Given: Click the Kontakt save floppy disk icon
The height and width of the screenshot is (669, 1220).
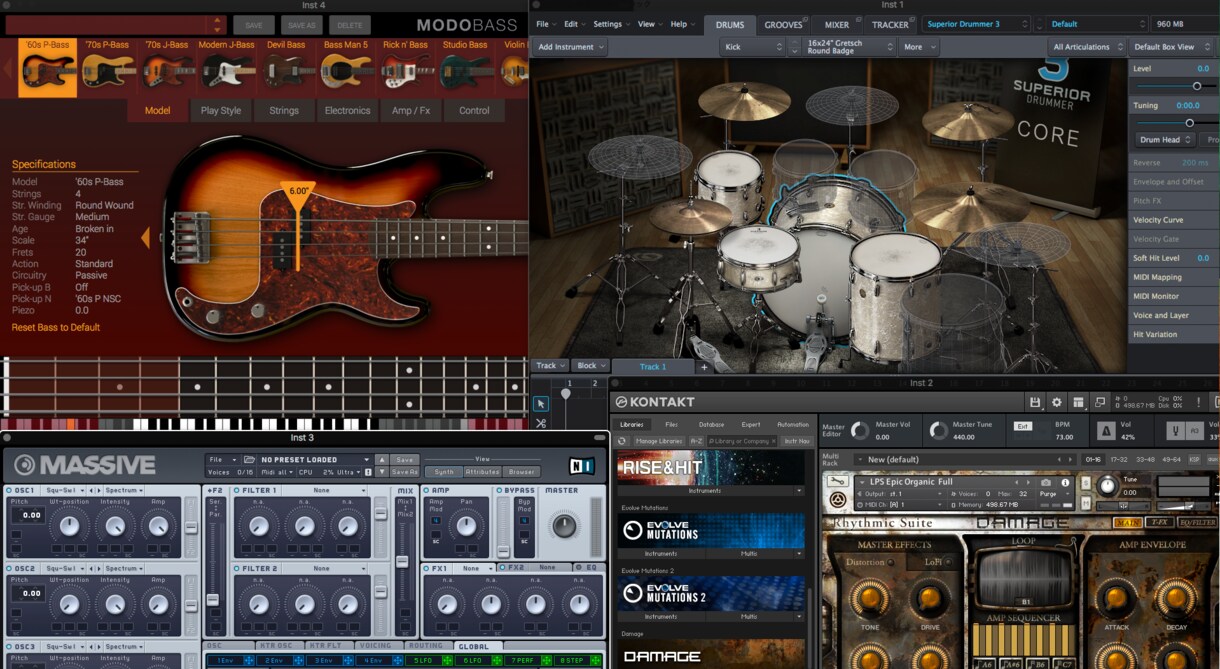Looking at the screenshot, I should tap(1035, 402).
